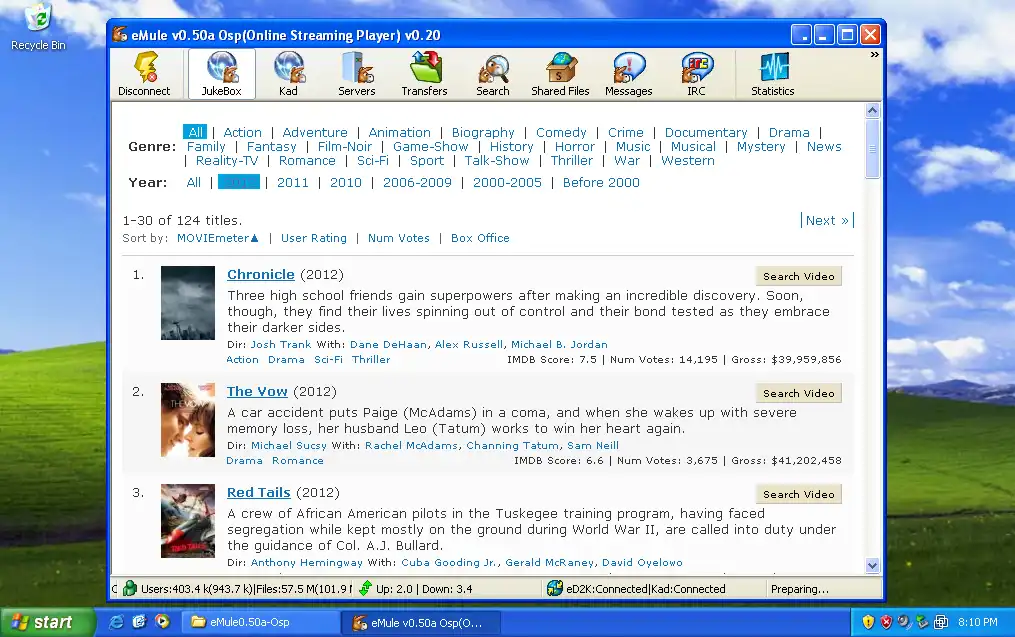Open The Vow movie title link
Viewport: 1015px width, 637px height.
(257, 391)
